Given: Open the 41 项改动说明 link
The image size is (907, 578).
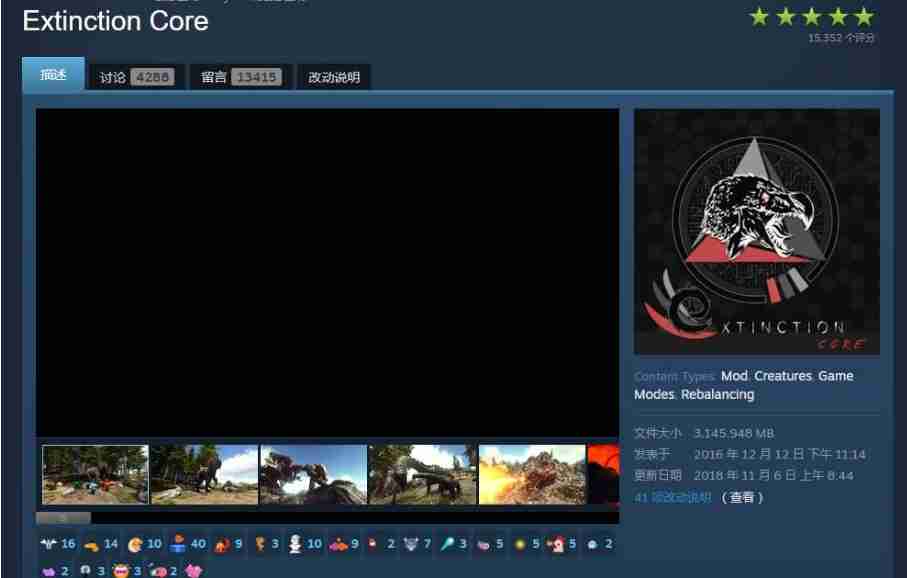Looking at the screenshot, I should [672, 497].
